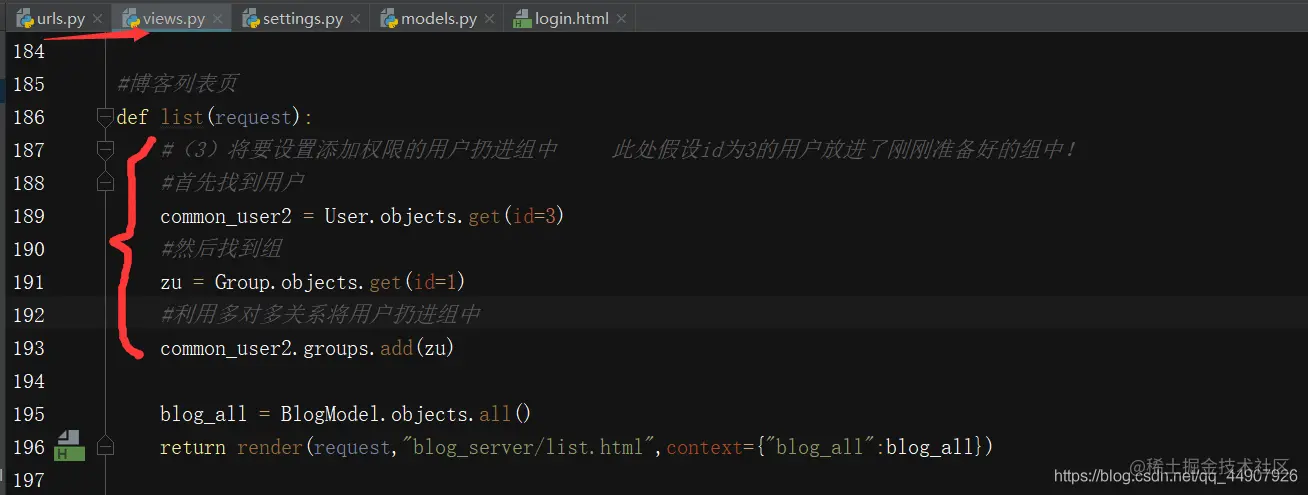Click the render call on line 196
Screen dimensions: 1308x495
[270, 447]
